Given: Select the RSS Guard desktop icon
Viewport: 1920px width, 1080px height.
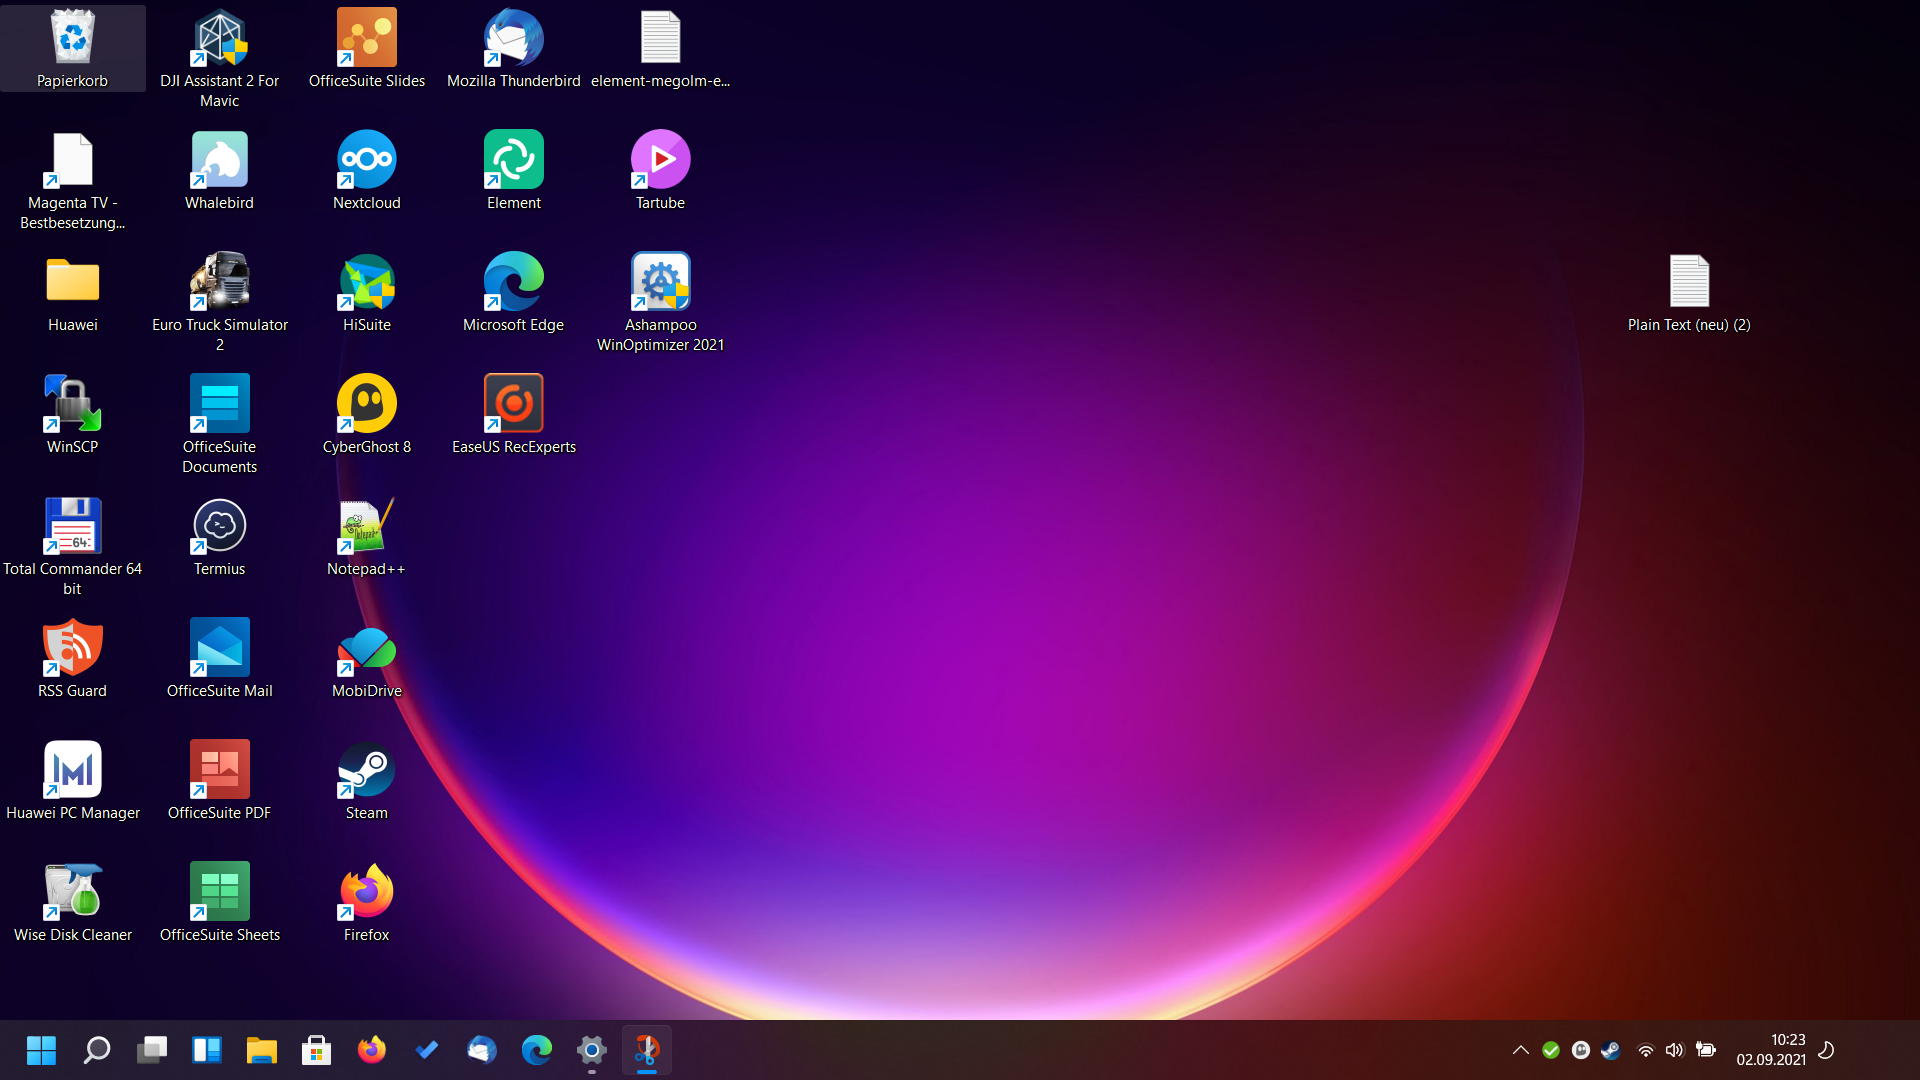Looking at the screenshot, I should click(x=72, y=659).
